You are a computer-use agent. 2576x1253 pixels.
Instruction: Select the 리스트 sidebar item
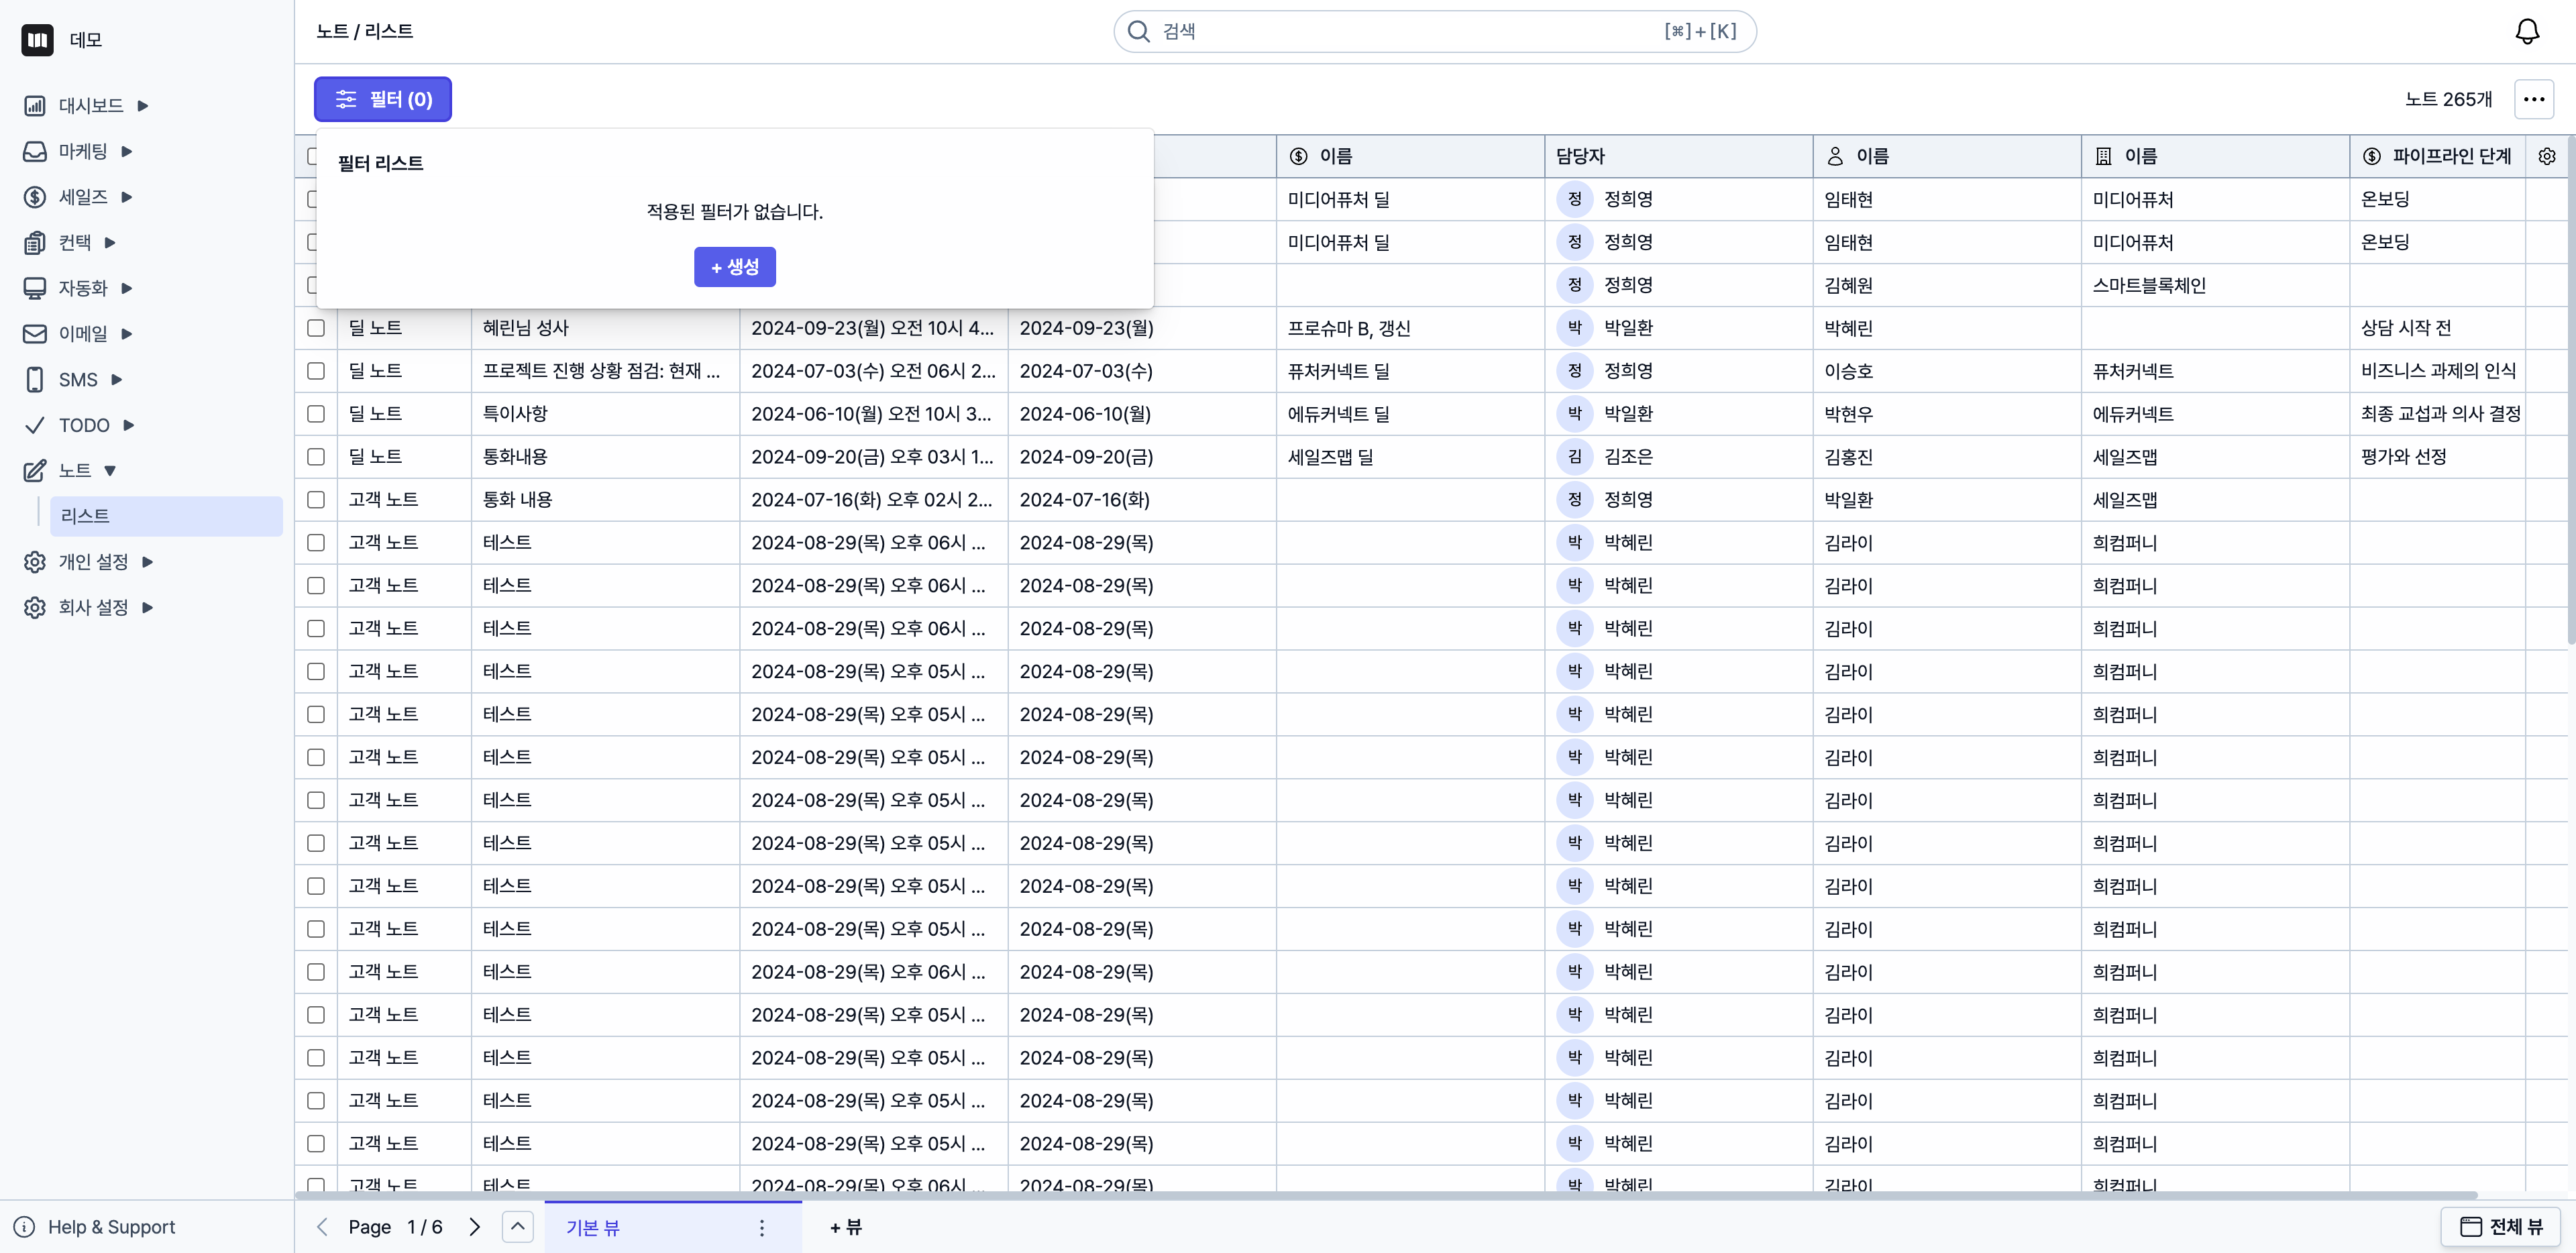(166, 517)
